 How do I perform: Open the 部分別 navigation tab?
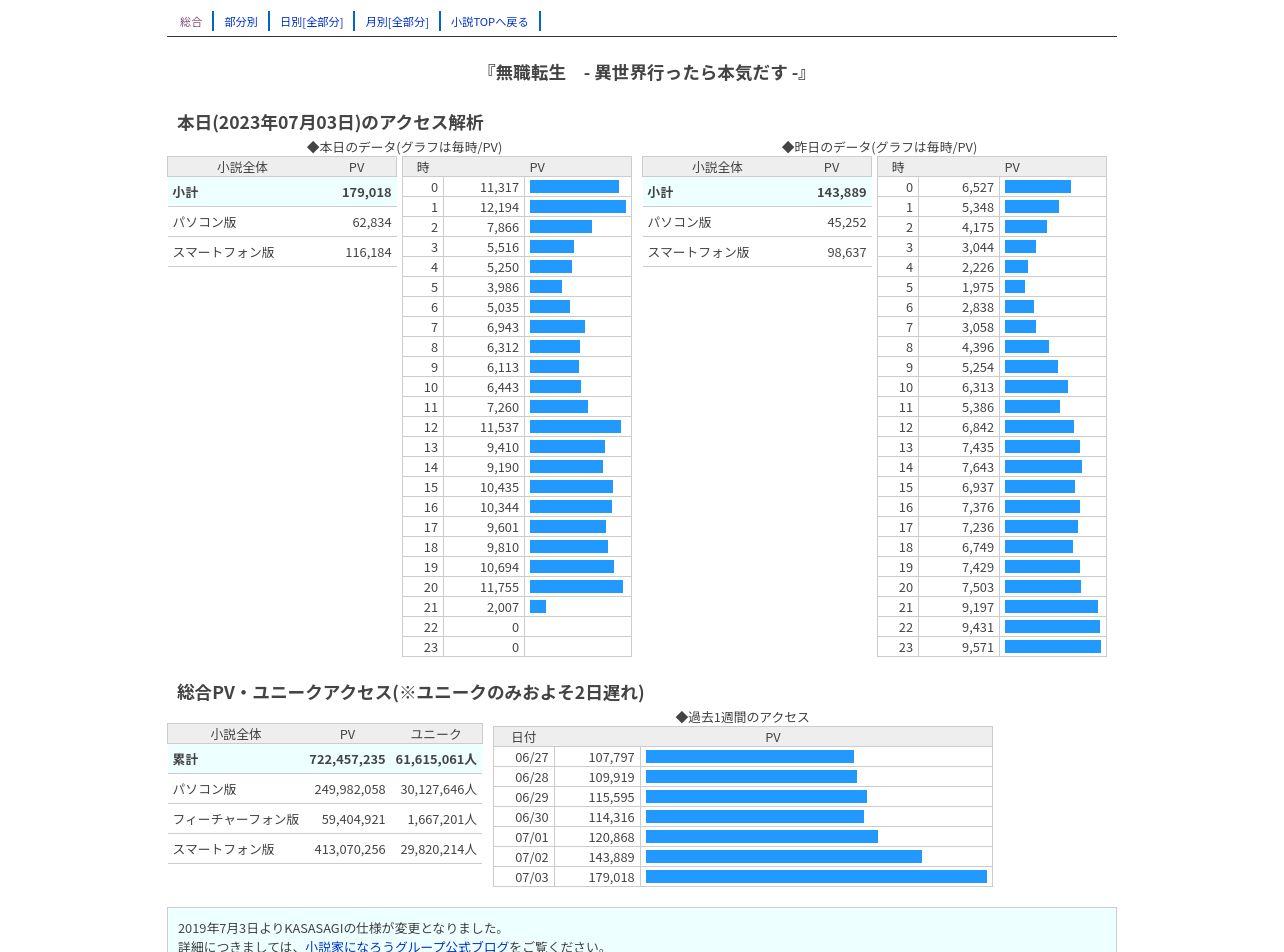(x=241, y=22)
